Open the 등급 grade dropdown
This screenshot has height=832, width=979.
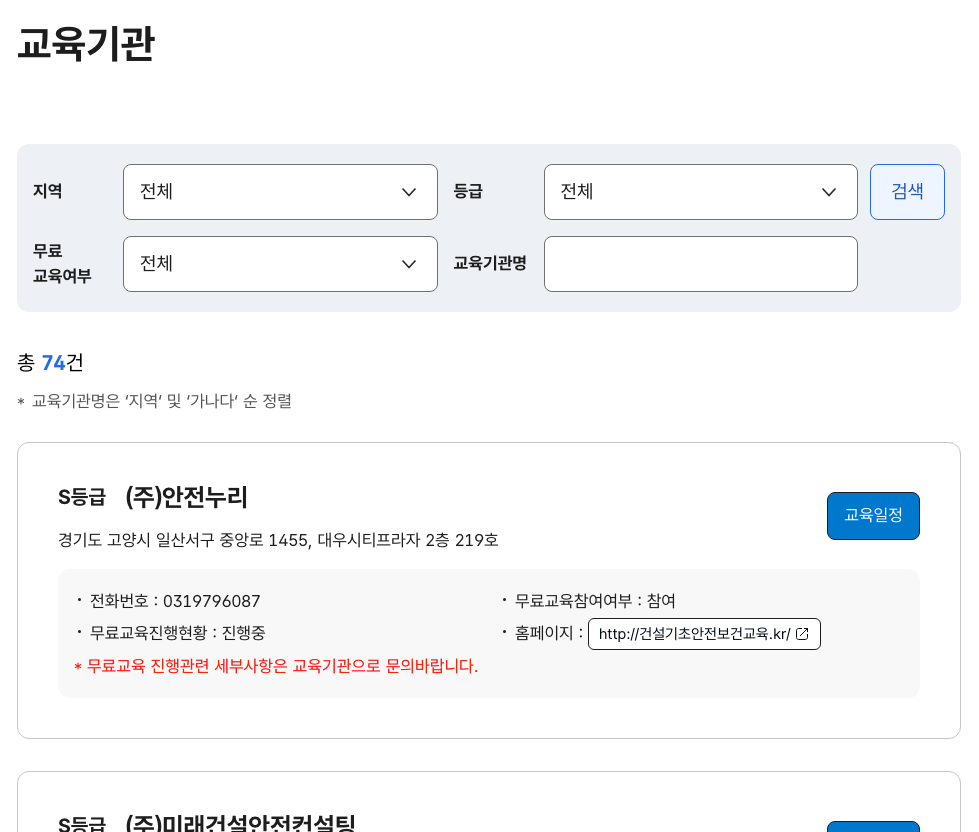701,192
